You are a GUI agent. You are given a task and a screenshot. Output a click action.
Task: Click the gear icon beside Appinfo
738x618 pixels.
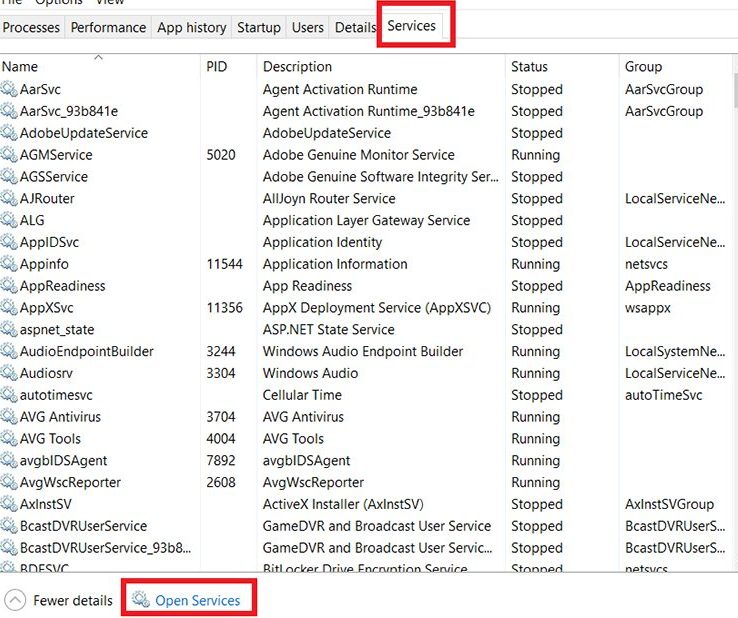click(x=9, y=264)
